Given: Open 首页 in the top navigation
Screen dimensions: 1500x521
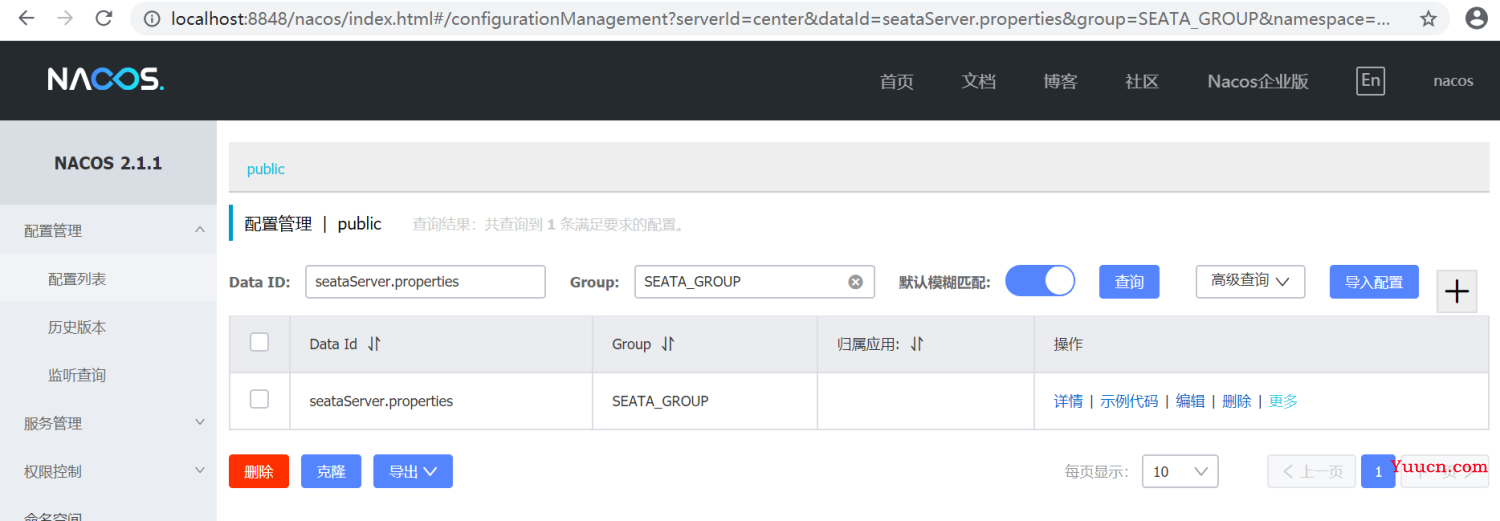Looking at the screenshot, I should pyautogui.click(x=897, y=81).
